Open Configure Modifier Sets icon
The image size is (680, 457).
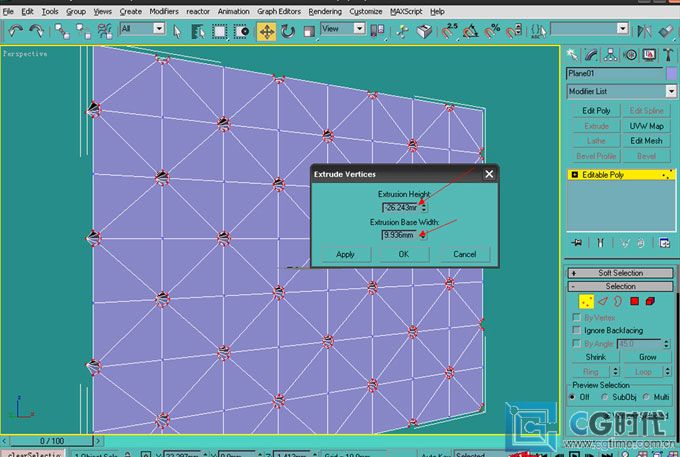tap(664, 243)
